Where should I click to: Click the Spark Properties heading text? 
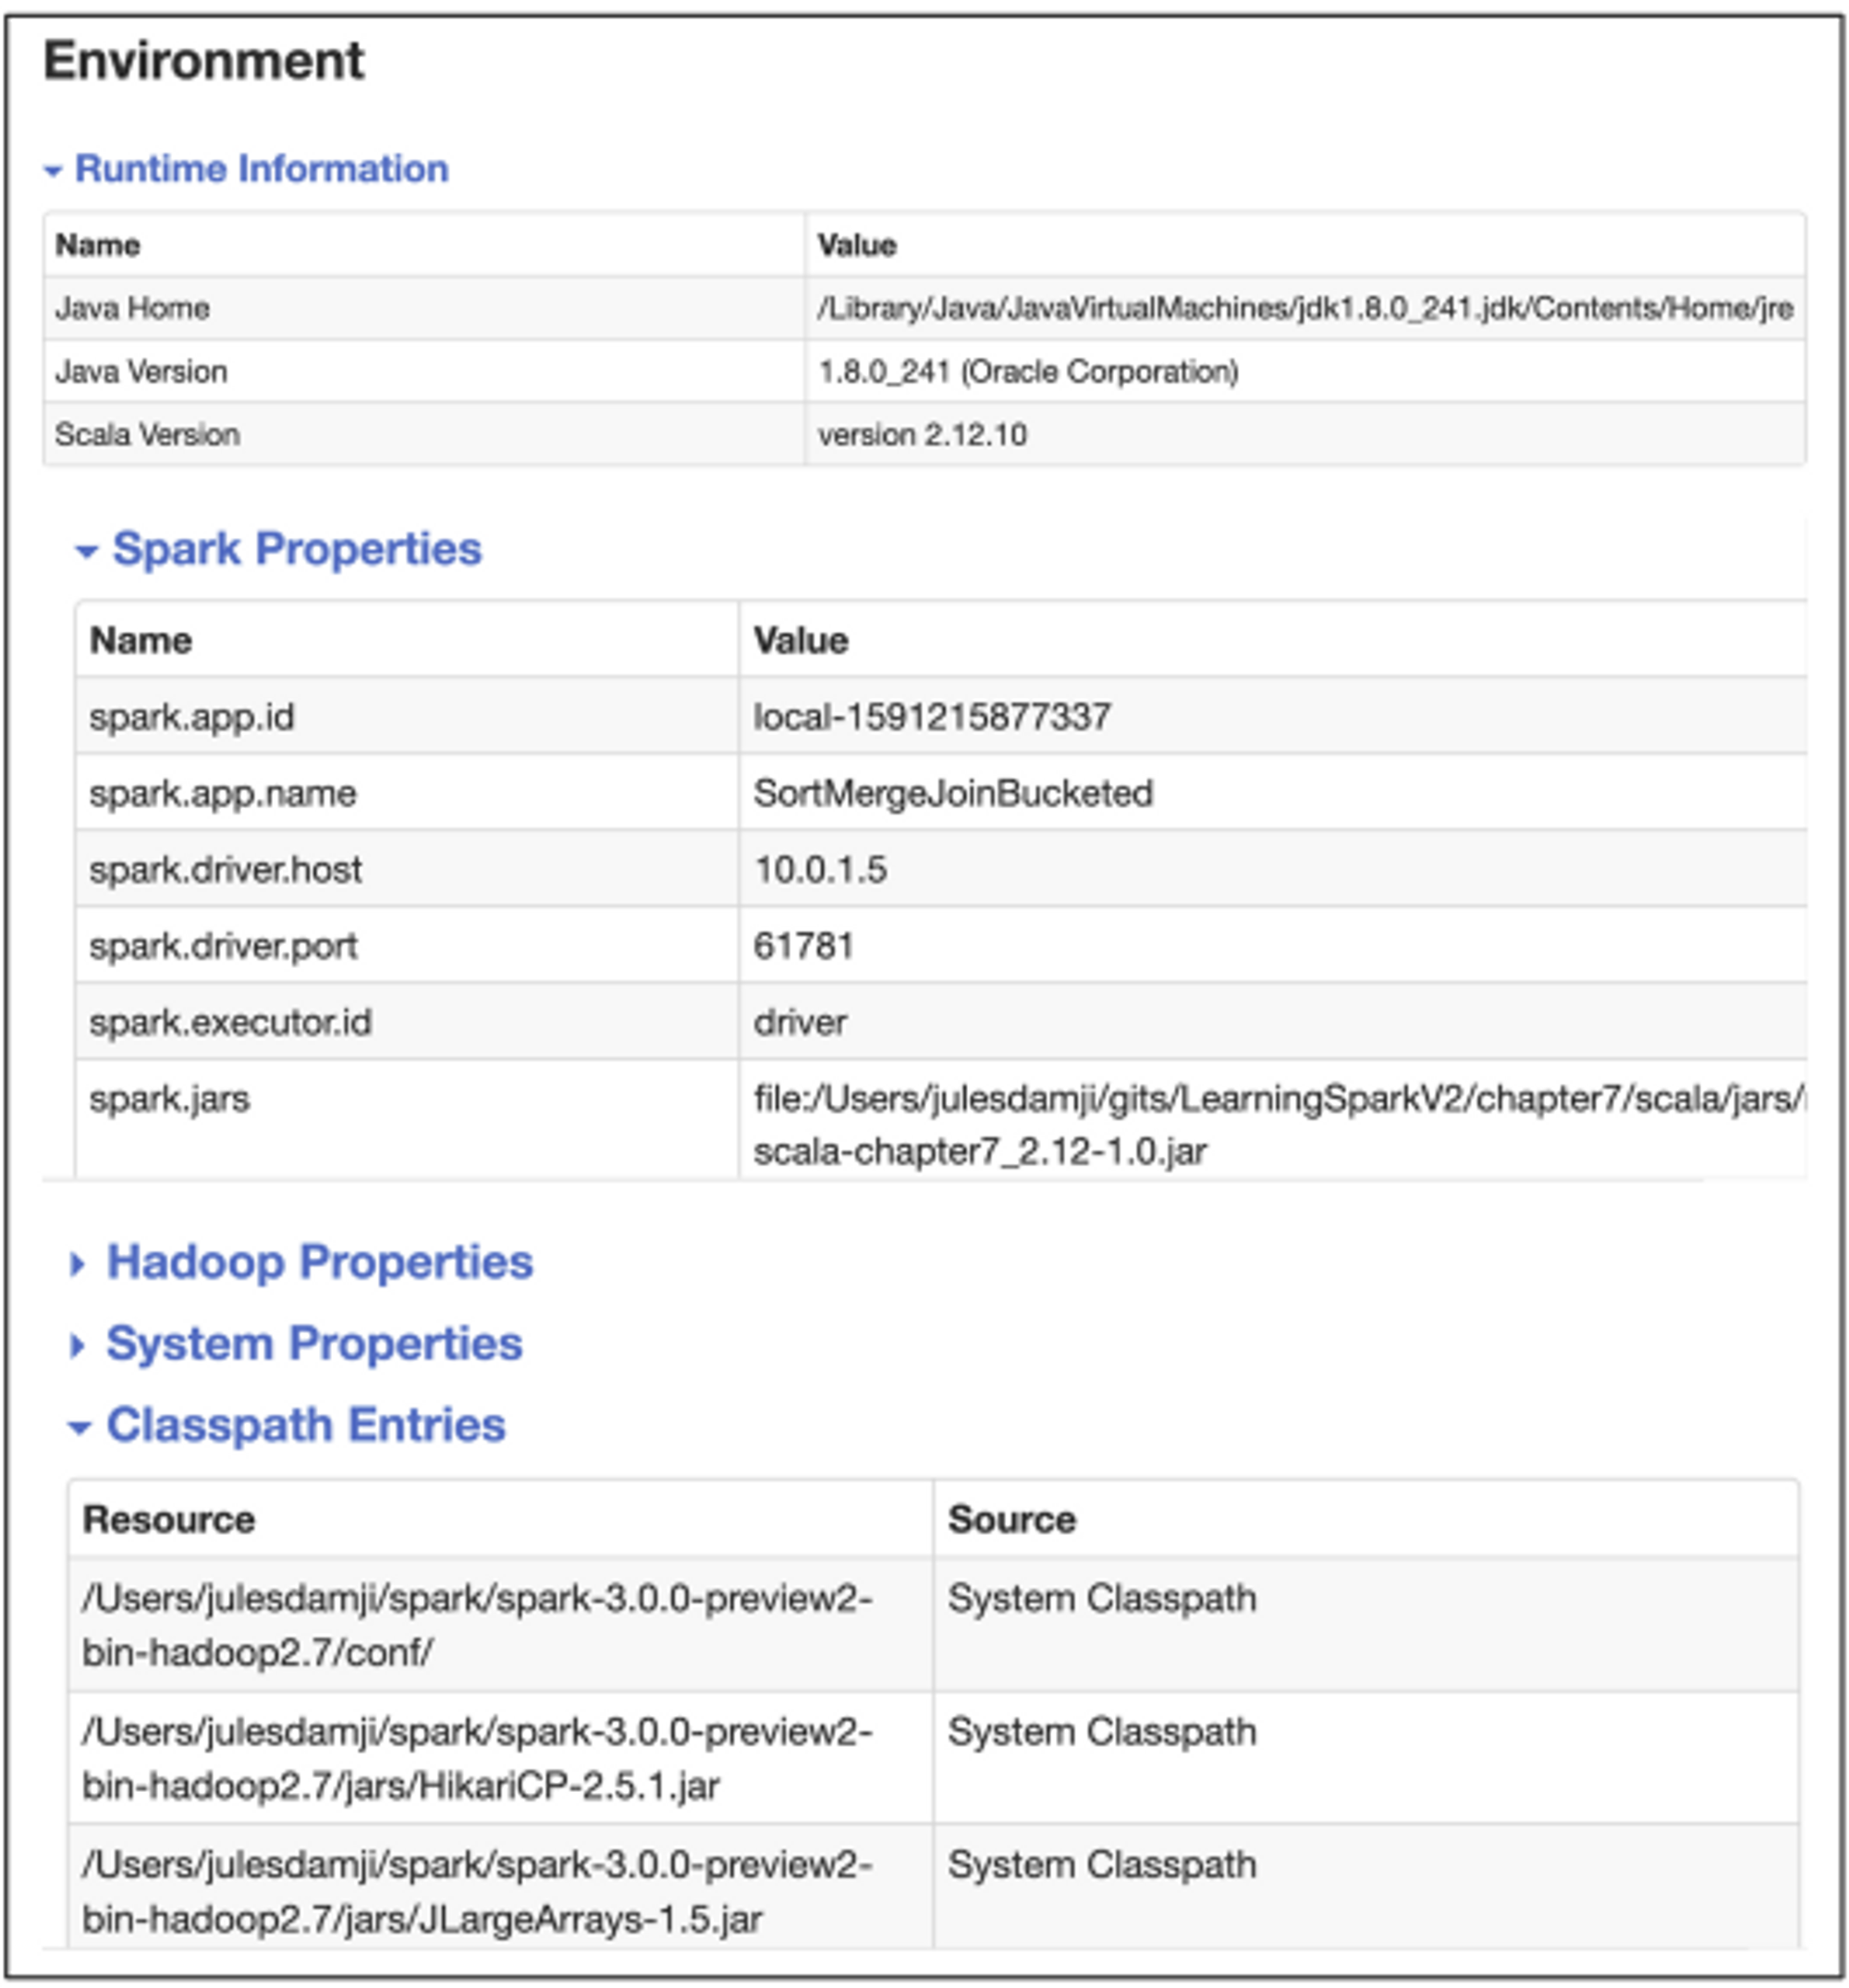coord(297,549)
